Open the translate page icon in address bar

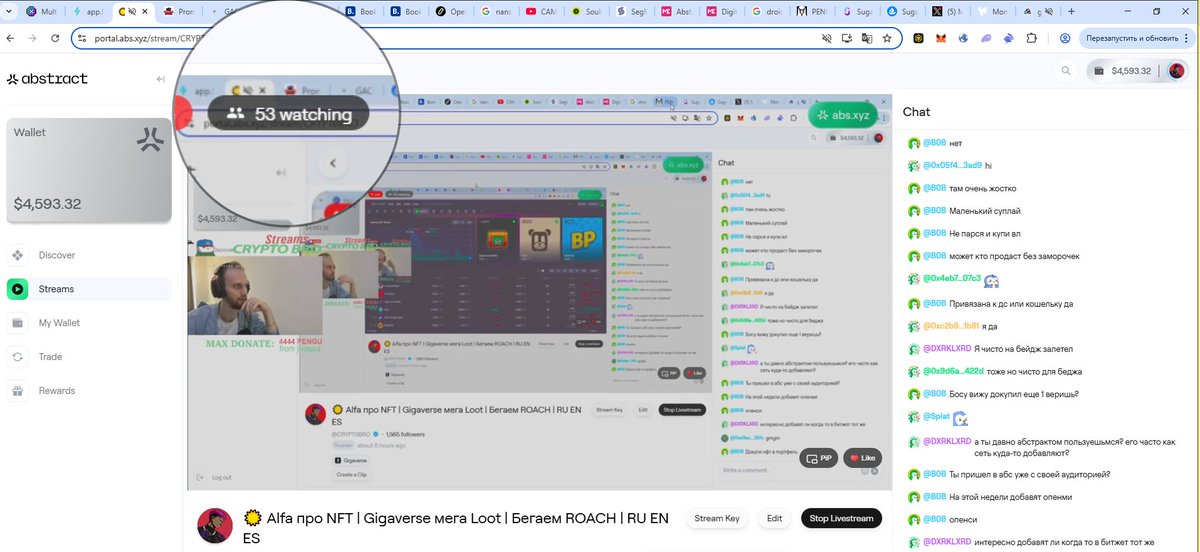[x=868, y=38]
